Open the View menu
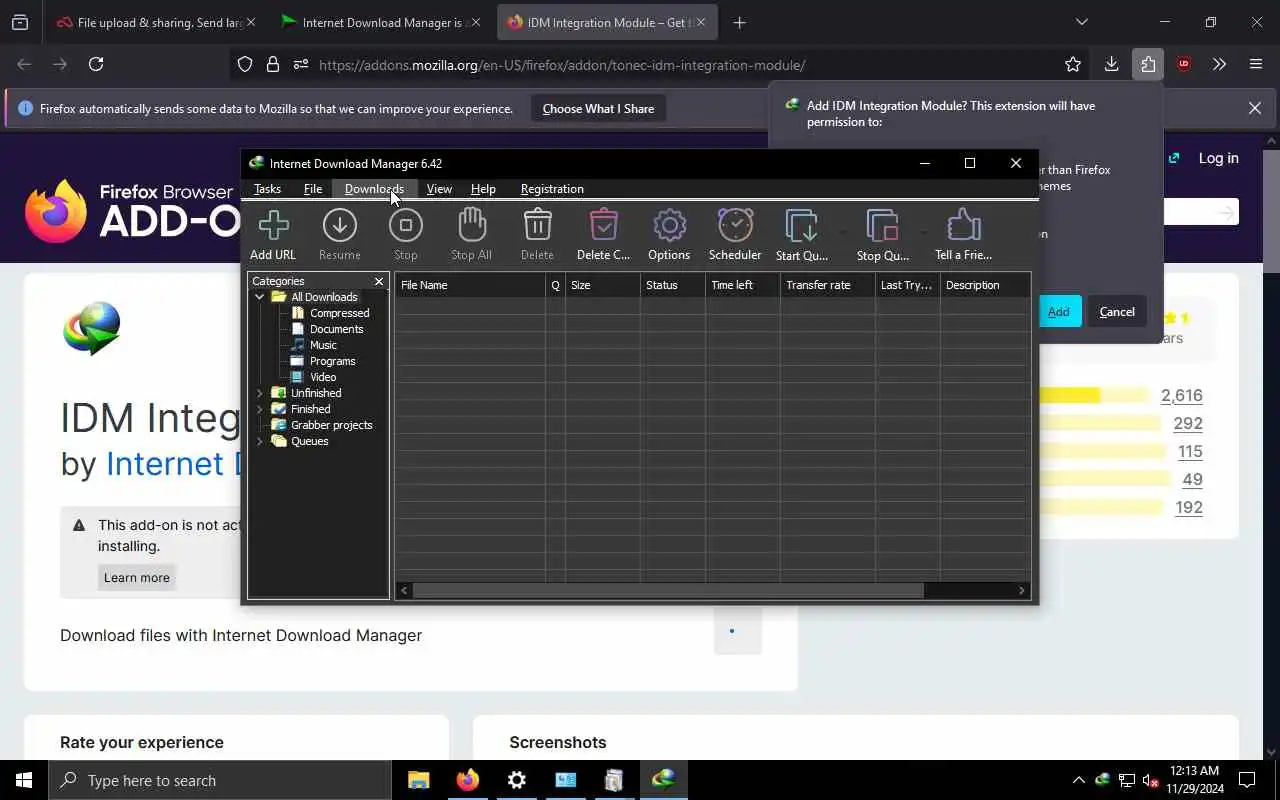Viewport: 1280px width, 800px height. click(439, 189)
